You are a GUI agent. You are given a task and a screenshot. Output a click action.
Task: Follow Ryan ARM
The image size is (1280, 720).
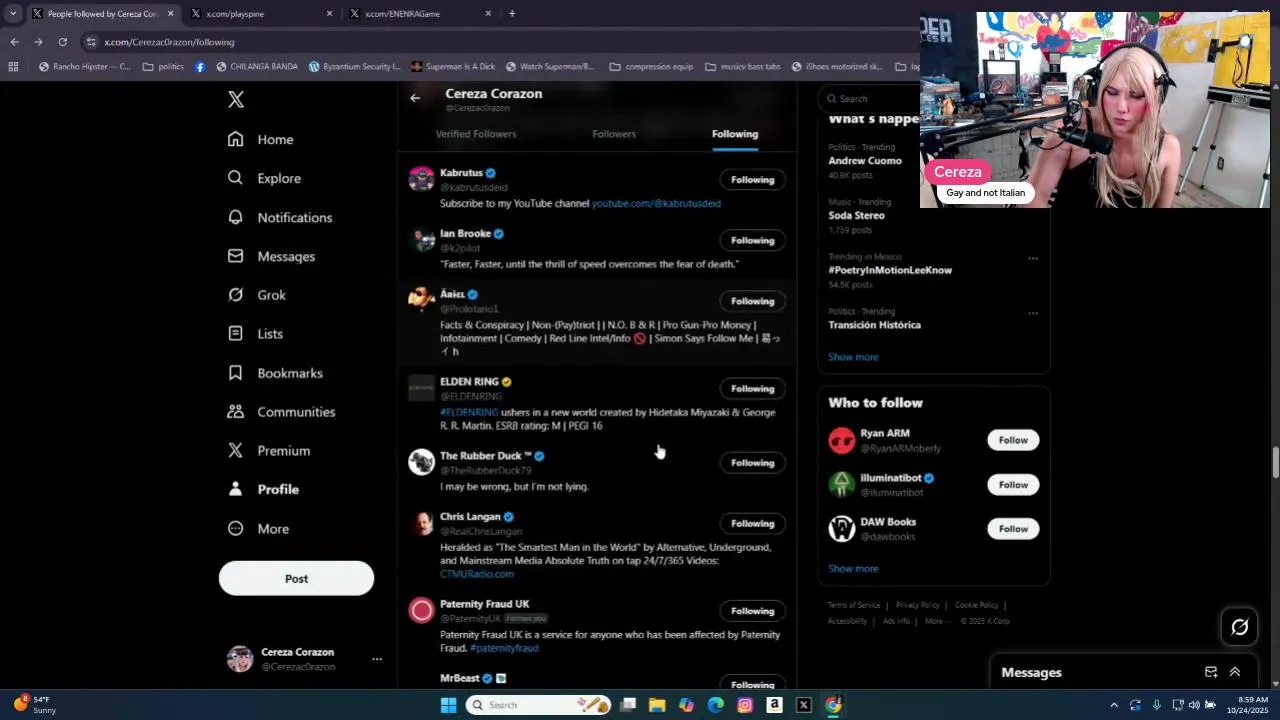coord(1013,440)
